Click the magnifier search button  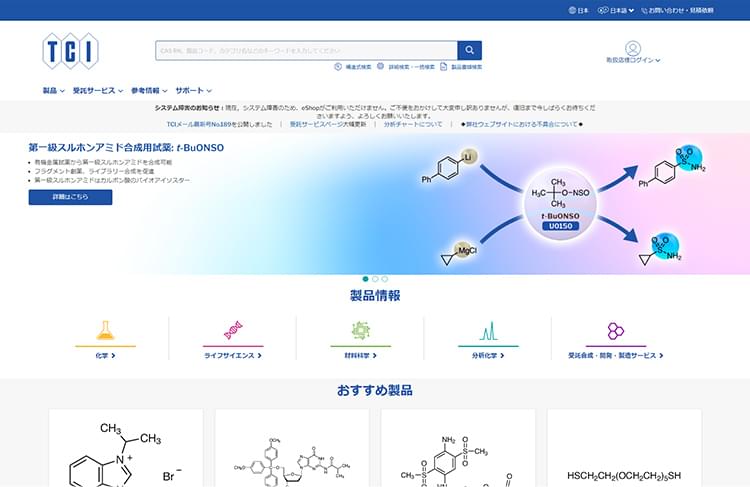(x=469, y=50)
